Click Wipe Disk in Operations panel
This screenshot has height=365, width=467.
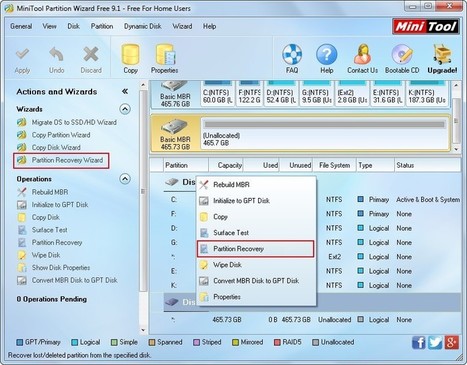(39, 255)
